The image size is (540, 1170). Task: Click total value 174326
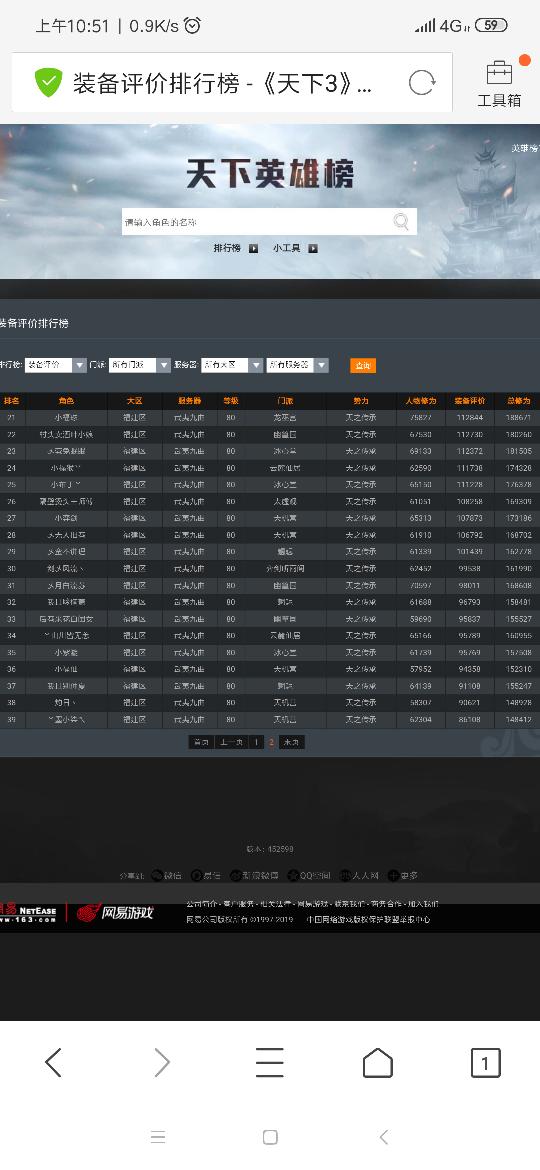518,468
